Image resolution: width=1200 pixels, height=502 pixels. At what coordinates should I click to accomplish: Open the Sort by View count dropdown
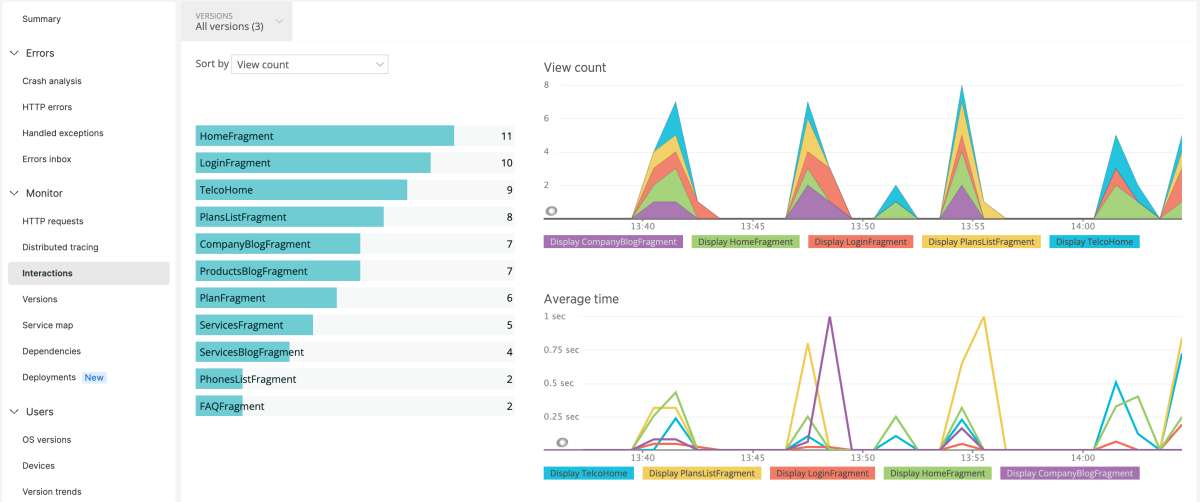pyautogui.click(x=309, y=65)
